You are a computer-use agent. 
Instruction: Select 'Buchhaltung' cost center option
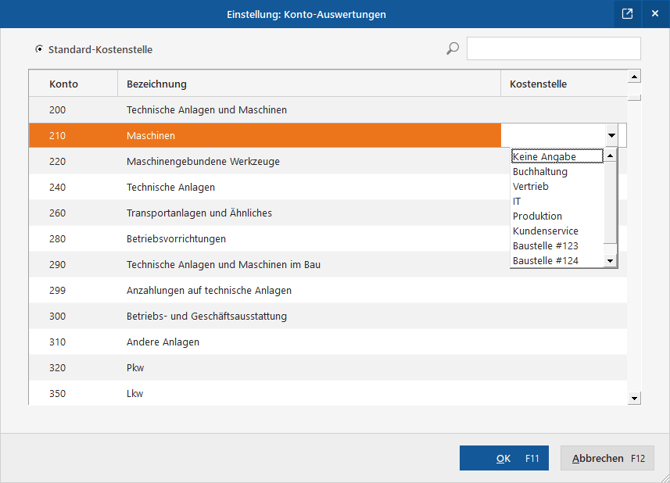(540, 172)
